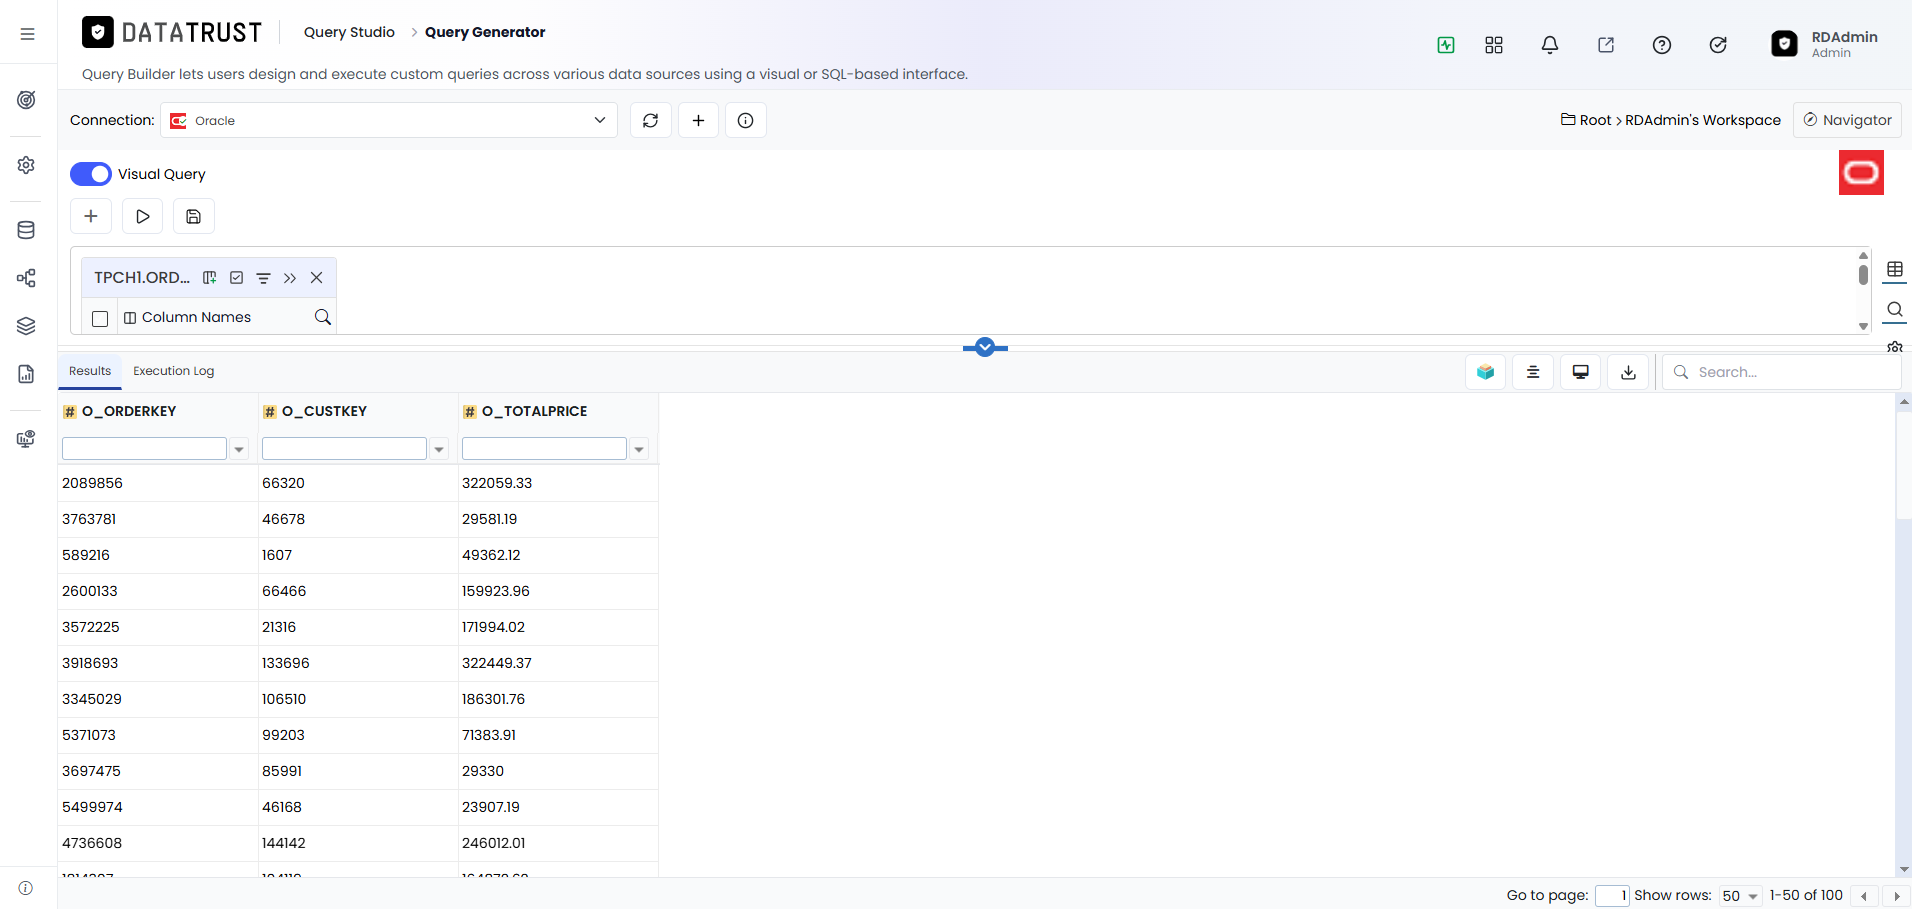1912x909 pixels.
Task: Go to previous results page
Action: [1864, 896]
